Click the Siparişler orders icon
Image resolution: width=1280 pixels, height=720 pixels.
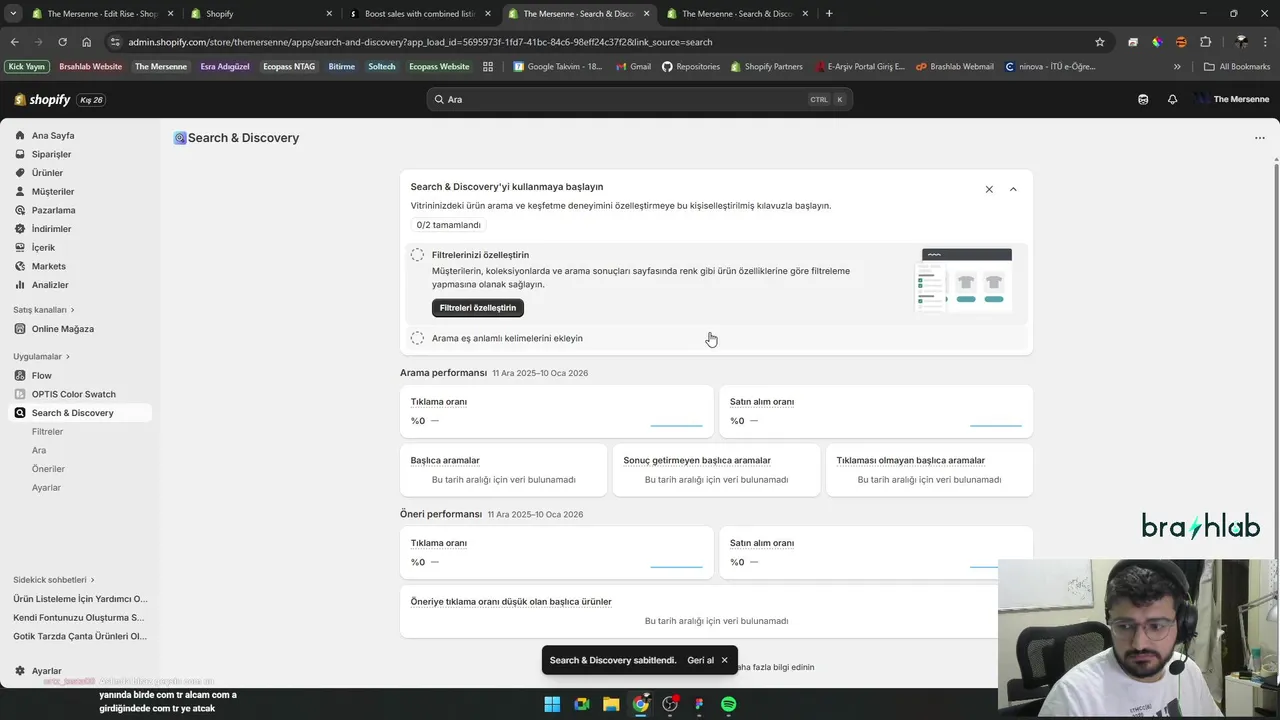click(x=20, y=154)
